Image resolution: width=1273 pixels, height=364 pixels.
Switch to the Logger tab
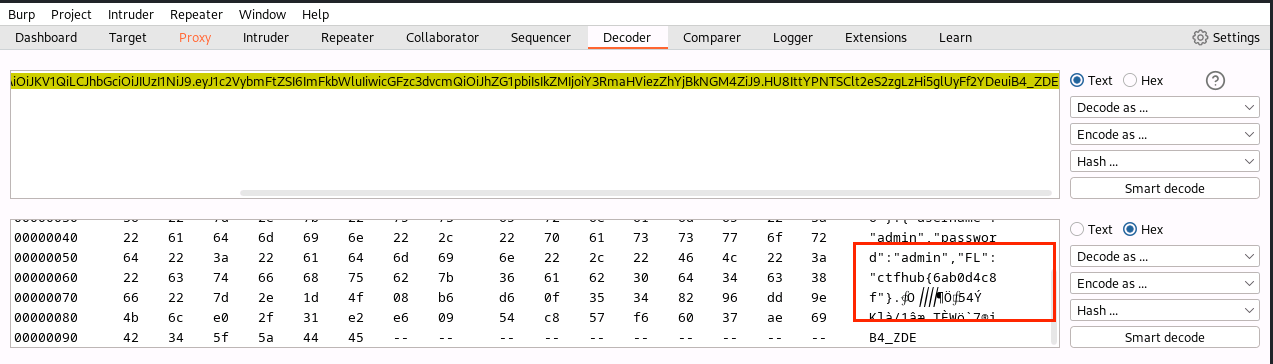(792, 38)
